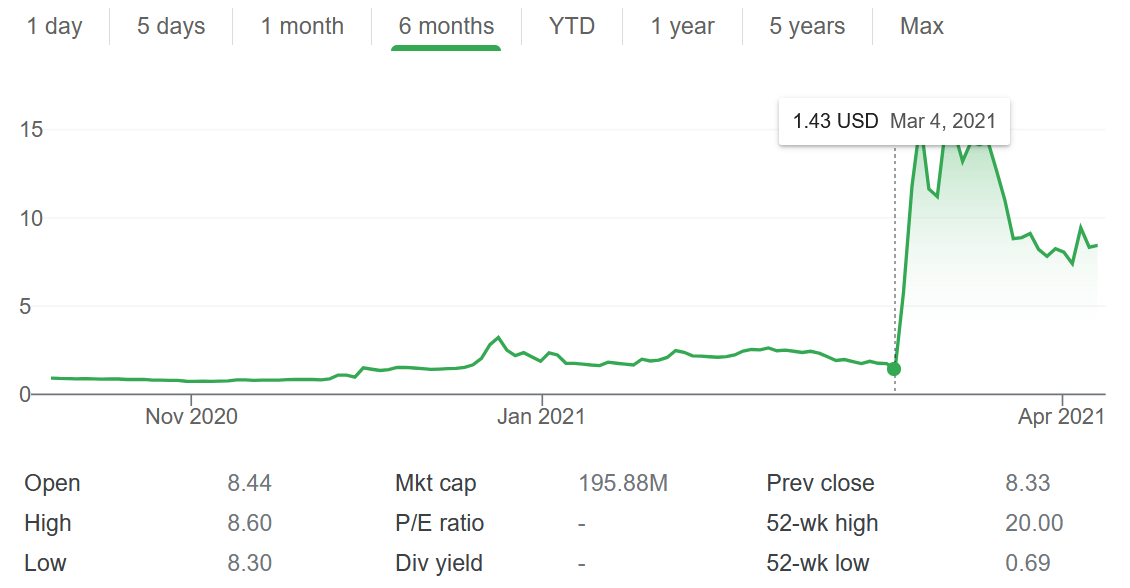Click the green data point marker on the chart
Viewport: 1130px width, 588px height.
click(x=894, y=369)
